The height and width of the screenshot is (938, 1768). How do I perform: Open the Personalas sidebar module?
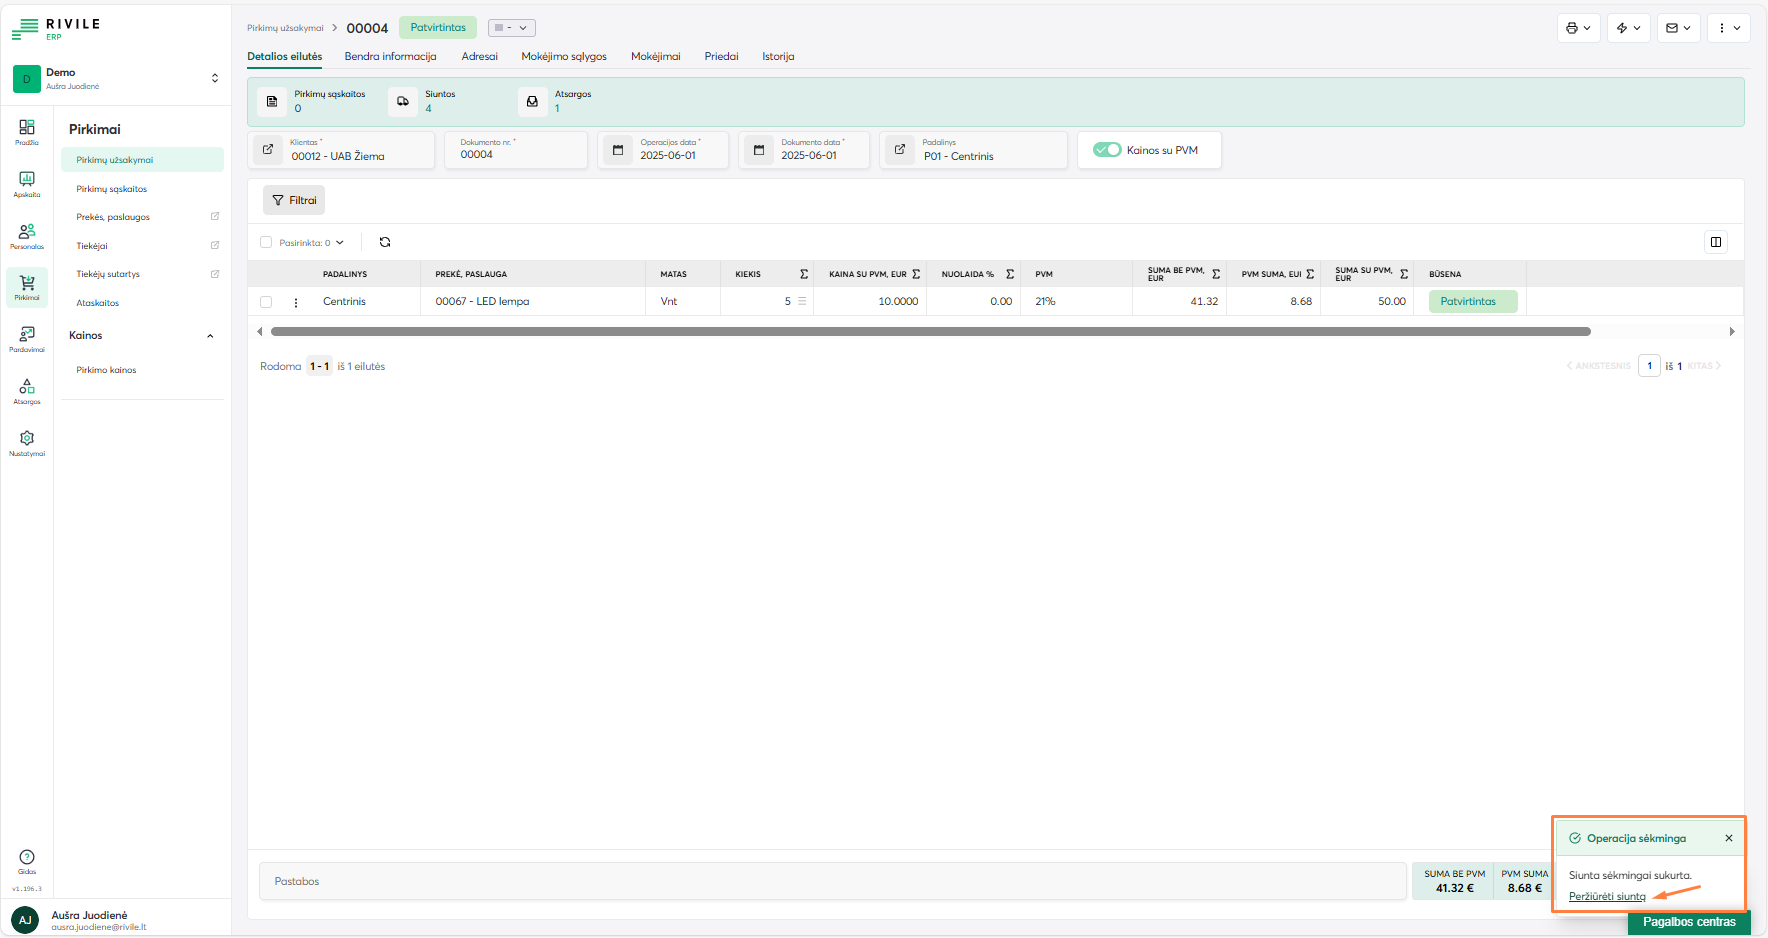coord(27,235)
